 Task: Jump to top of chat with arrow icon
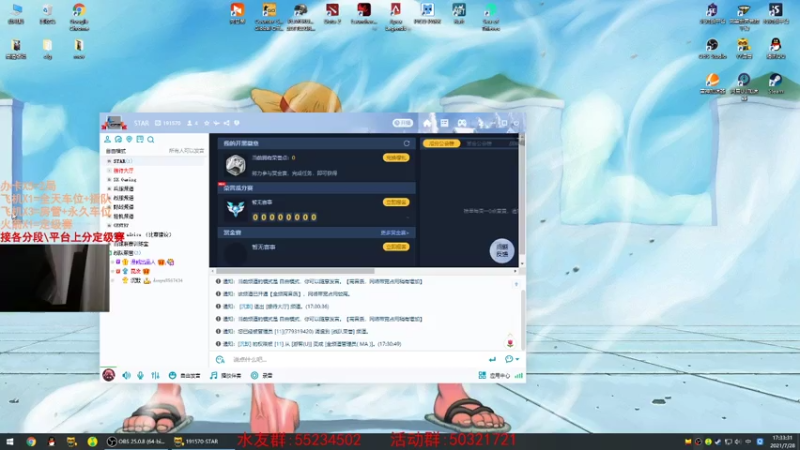click(x=516, y=284)
